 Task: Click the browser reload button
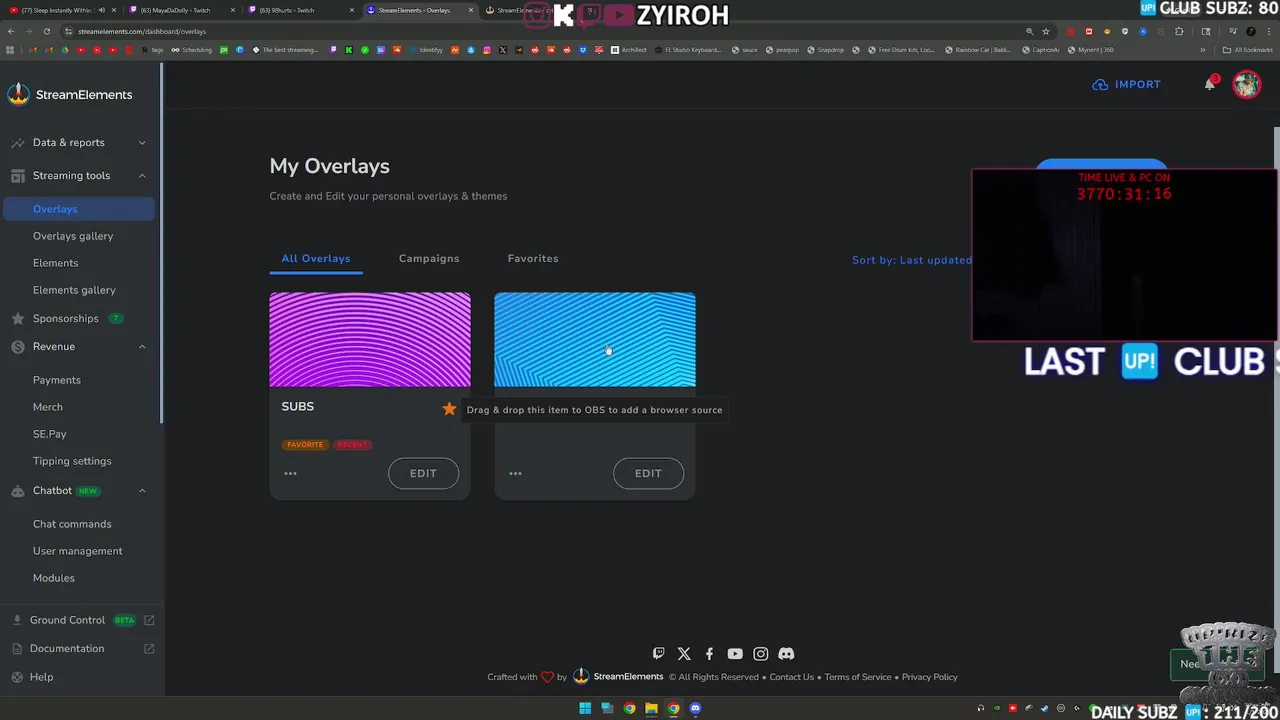(46, 31)
